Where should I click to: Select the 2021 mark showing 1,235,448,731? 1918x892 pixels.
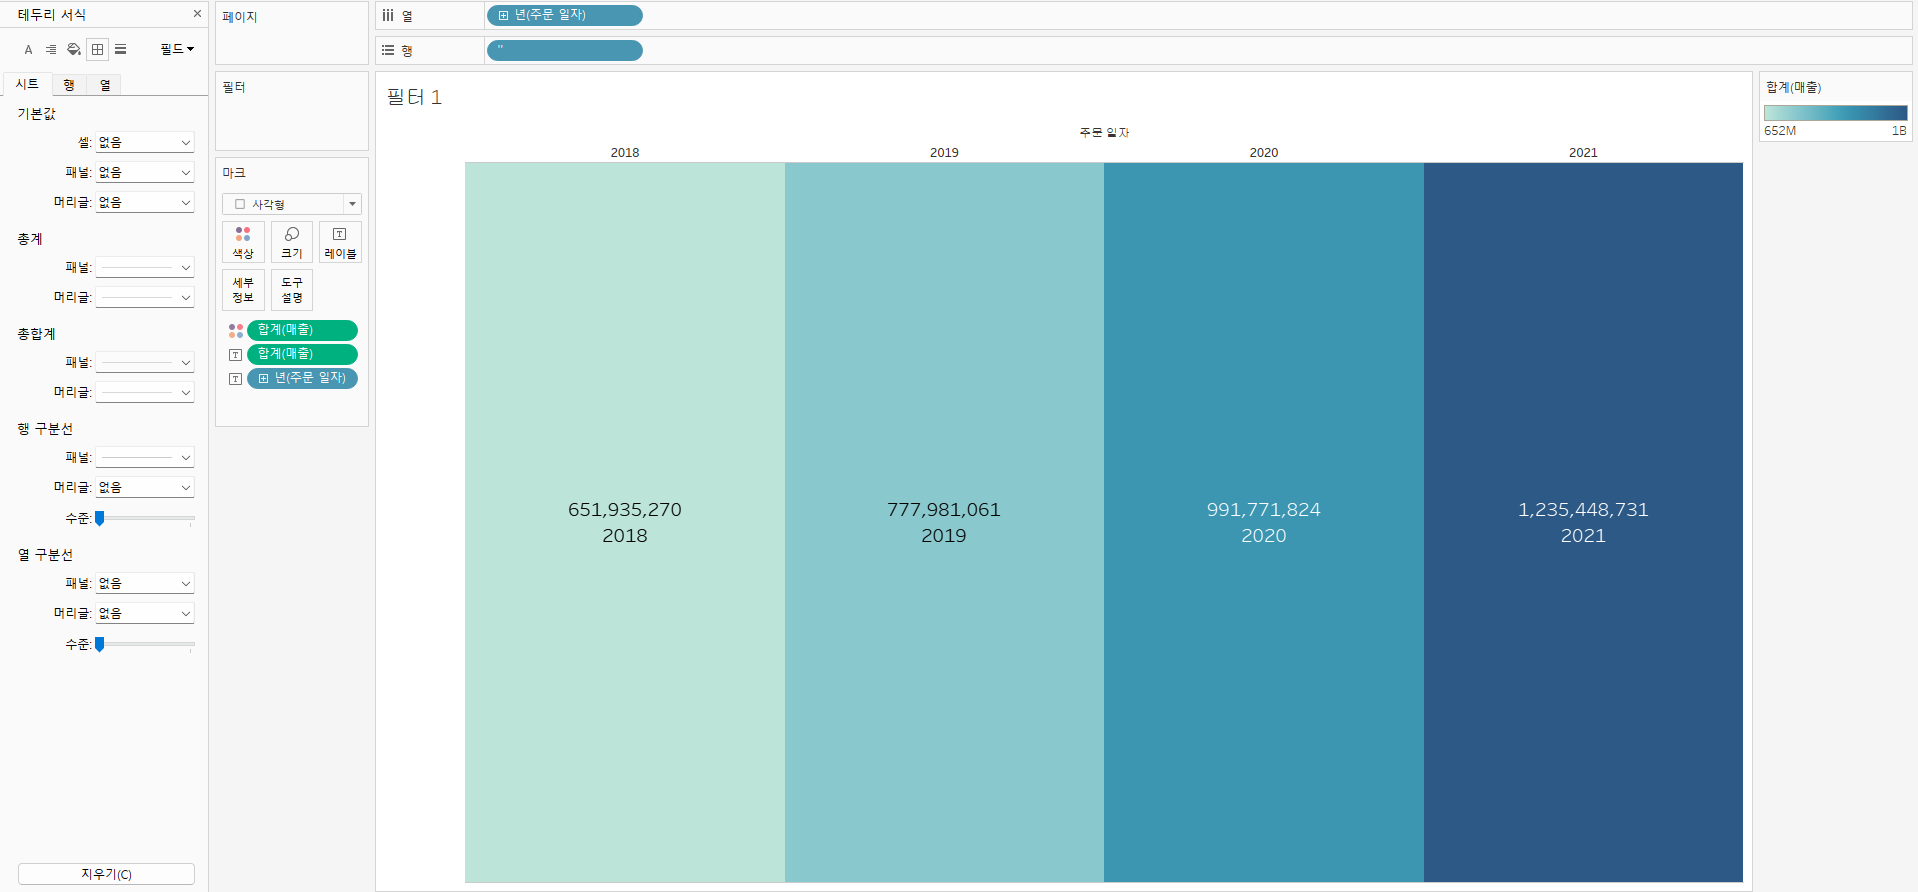pos(1583,522)
